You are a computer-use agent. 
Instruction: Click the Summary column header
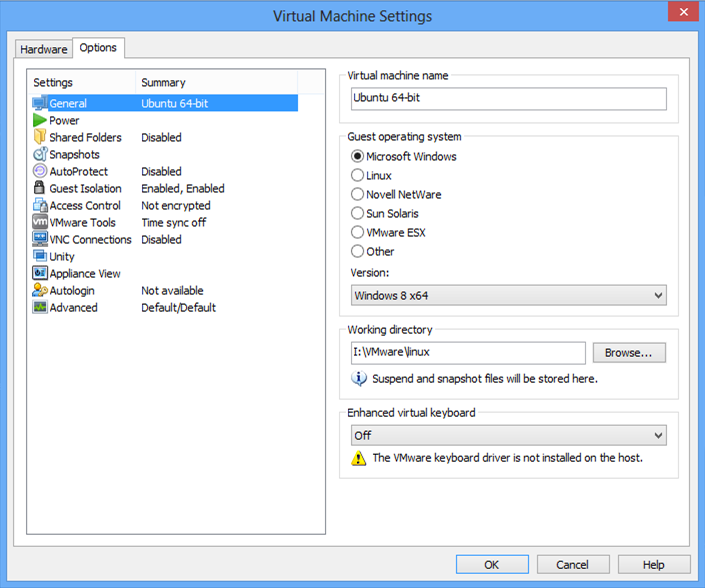click(x=216, y=82)
